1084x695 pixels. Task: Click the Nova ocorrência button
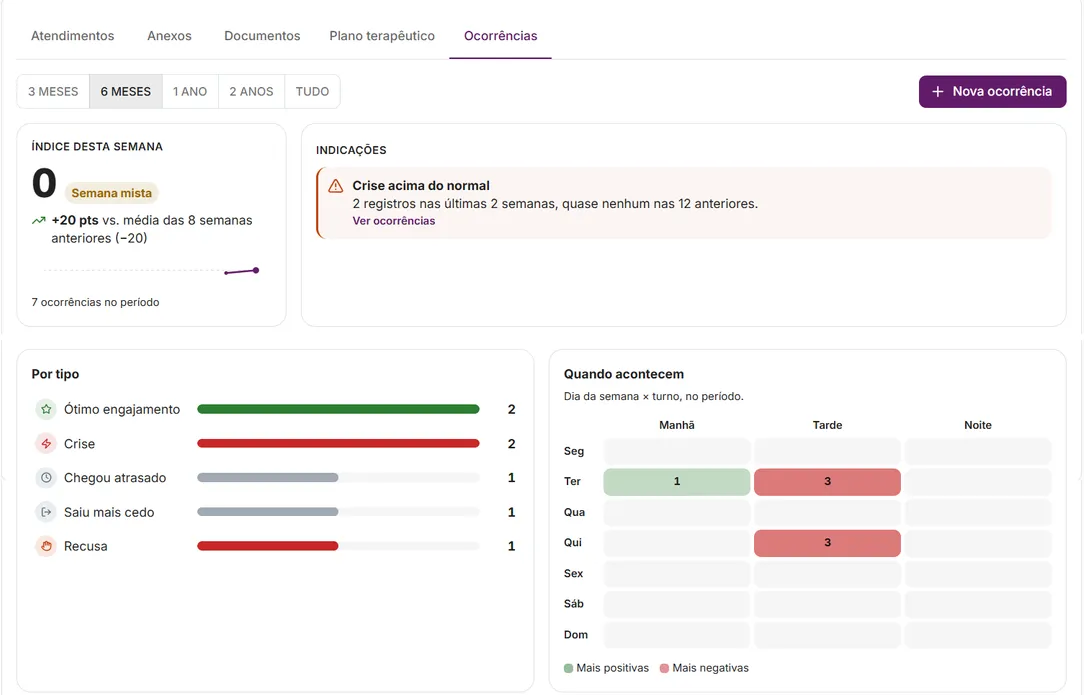click(992, 91)
